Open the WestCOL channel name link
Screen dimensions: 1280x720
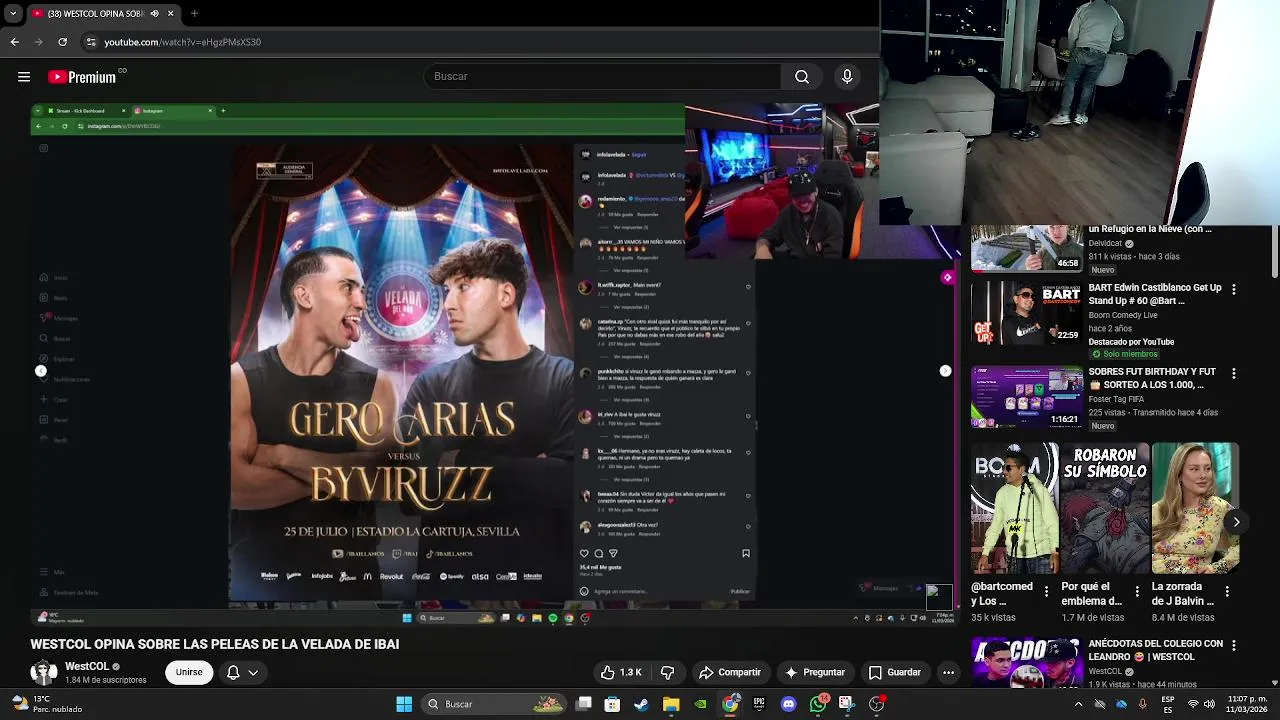tap(87, 667)
